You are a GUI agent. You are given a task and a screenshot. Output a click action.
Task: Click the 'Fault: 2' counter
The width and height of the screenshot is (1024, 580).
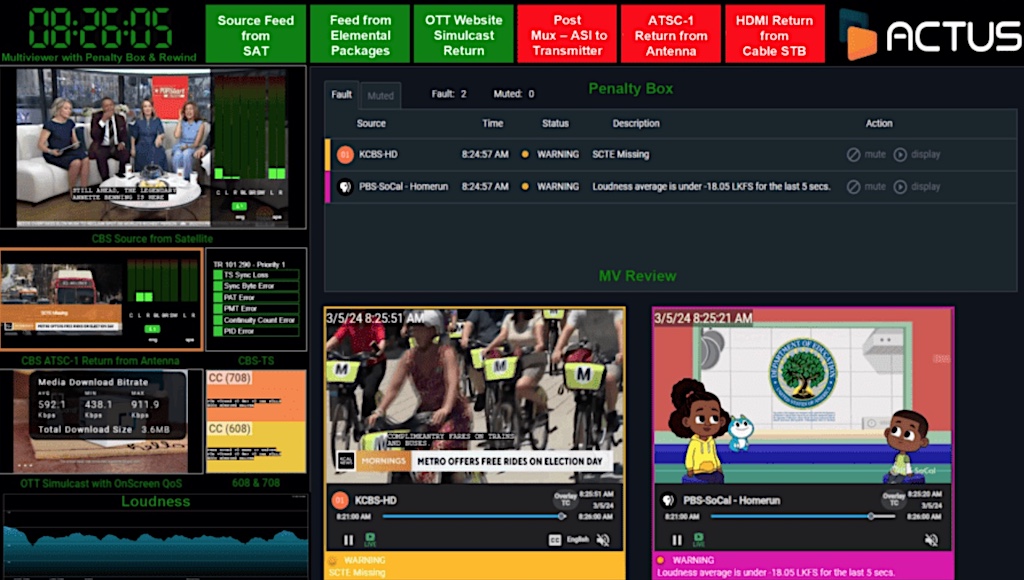[x=449, y=94]
